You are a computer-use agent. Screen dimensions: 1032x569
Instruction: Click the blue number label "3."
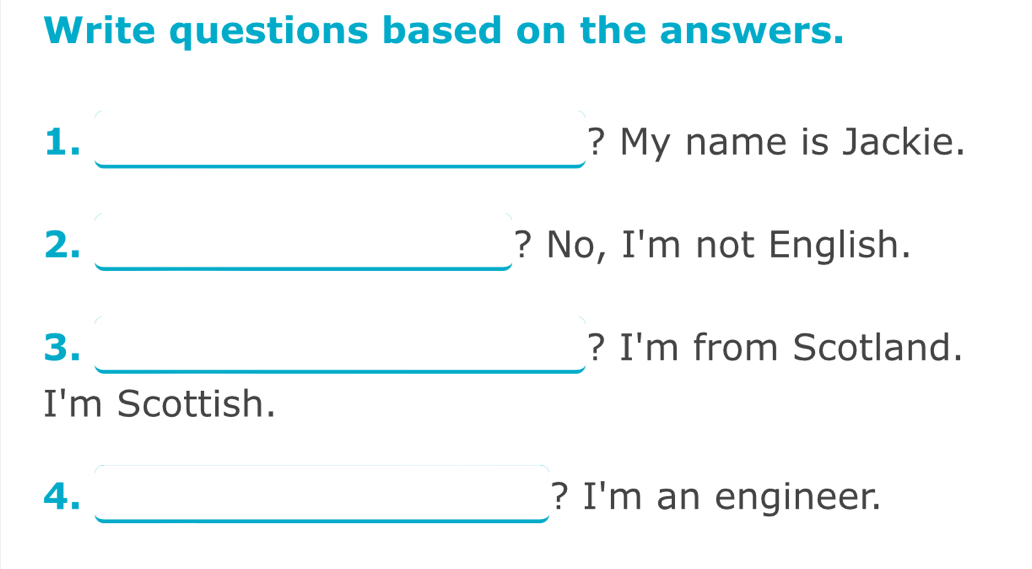click(62, 347)
